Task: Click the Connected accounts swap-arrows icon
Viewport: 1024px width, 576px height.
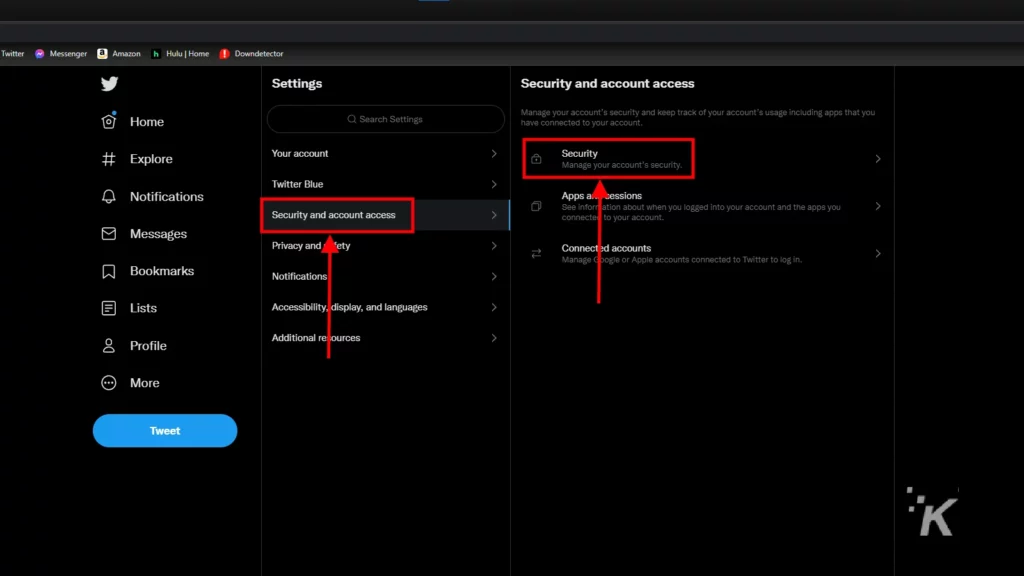Action: (x=536, y=253)
